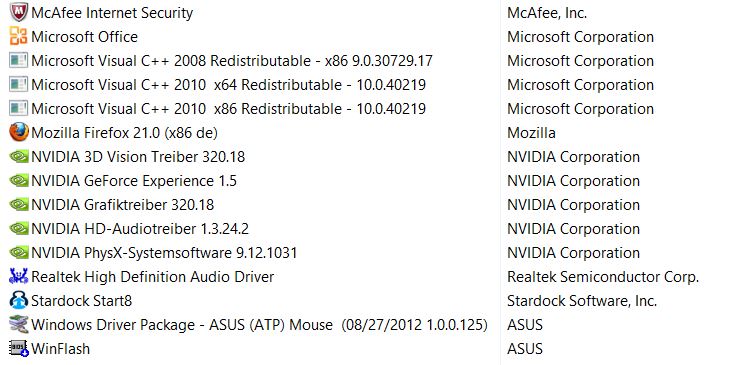Click the Stardock Software, Inc. publisher cell
This screenshot has height=365, width=731.
[x=582, y=301]
